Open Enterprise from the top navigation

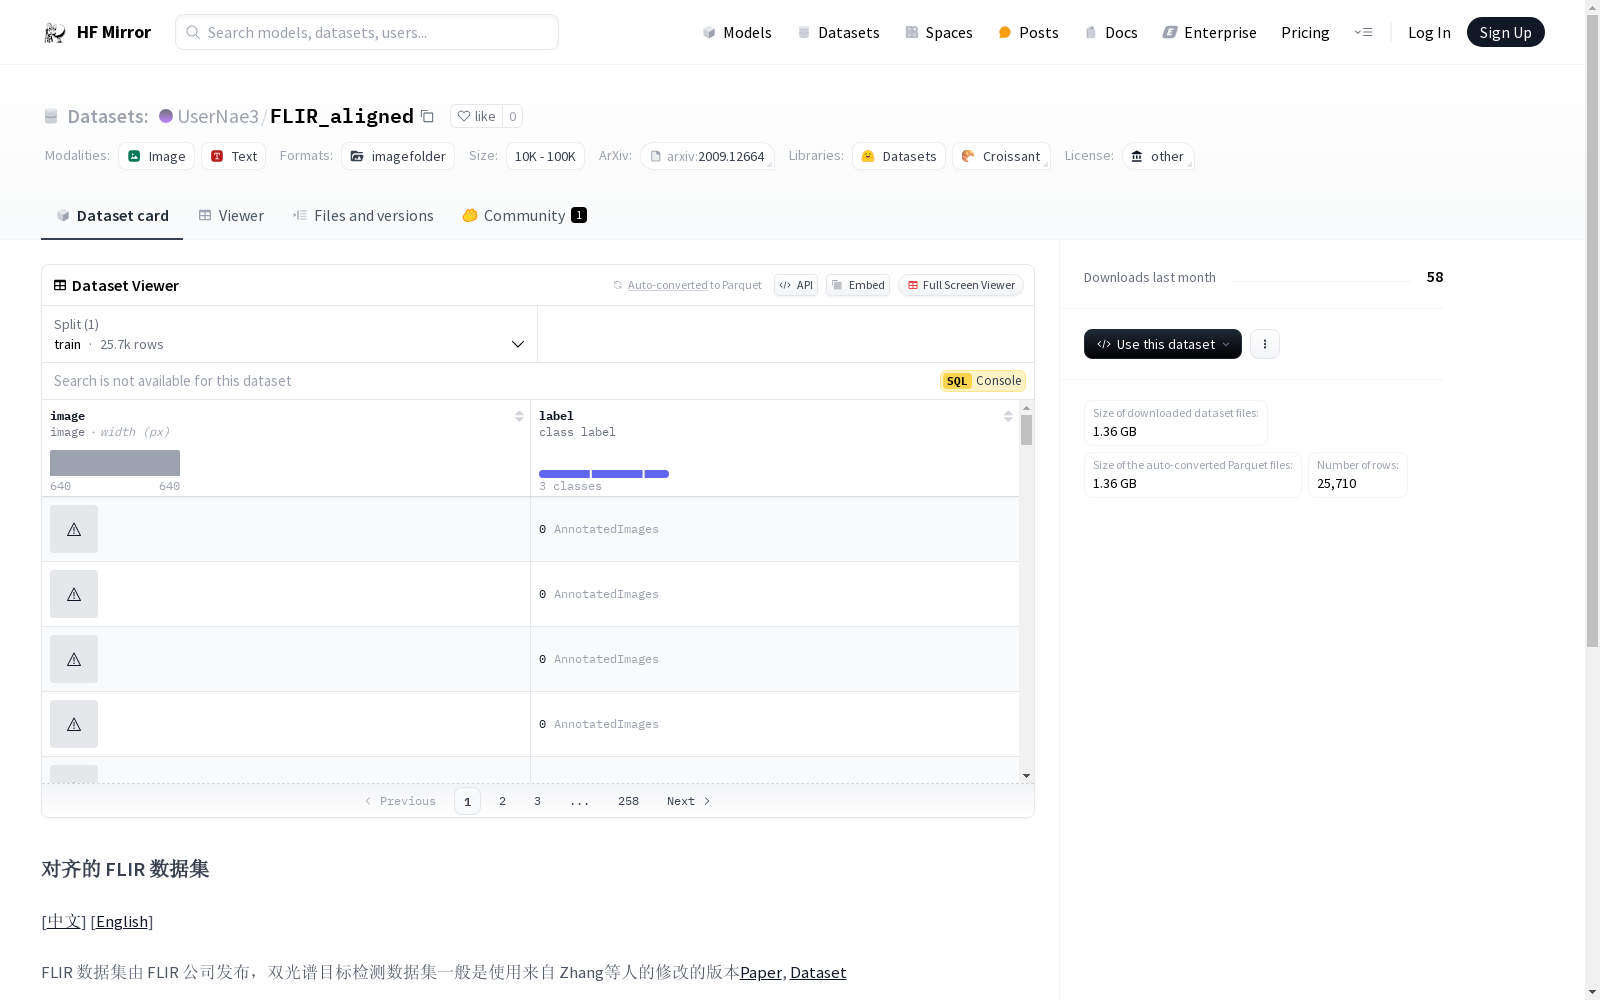pyautogui.click(x=1209, y=33)
